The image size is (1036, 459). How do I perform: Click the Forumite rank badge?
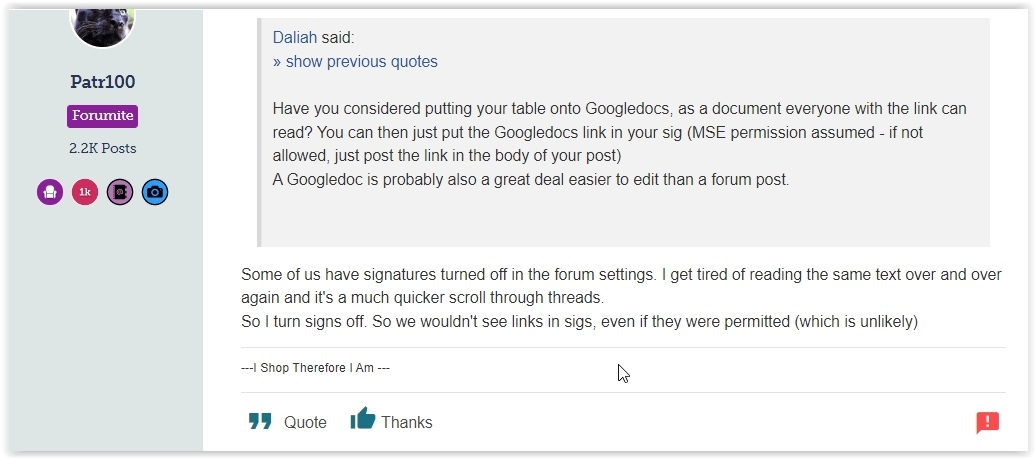tap(102, 116)
